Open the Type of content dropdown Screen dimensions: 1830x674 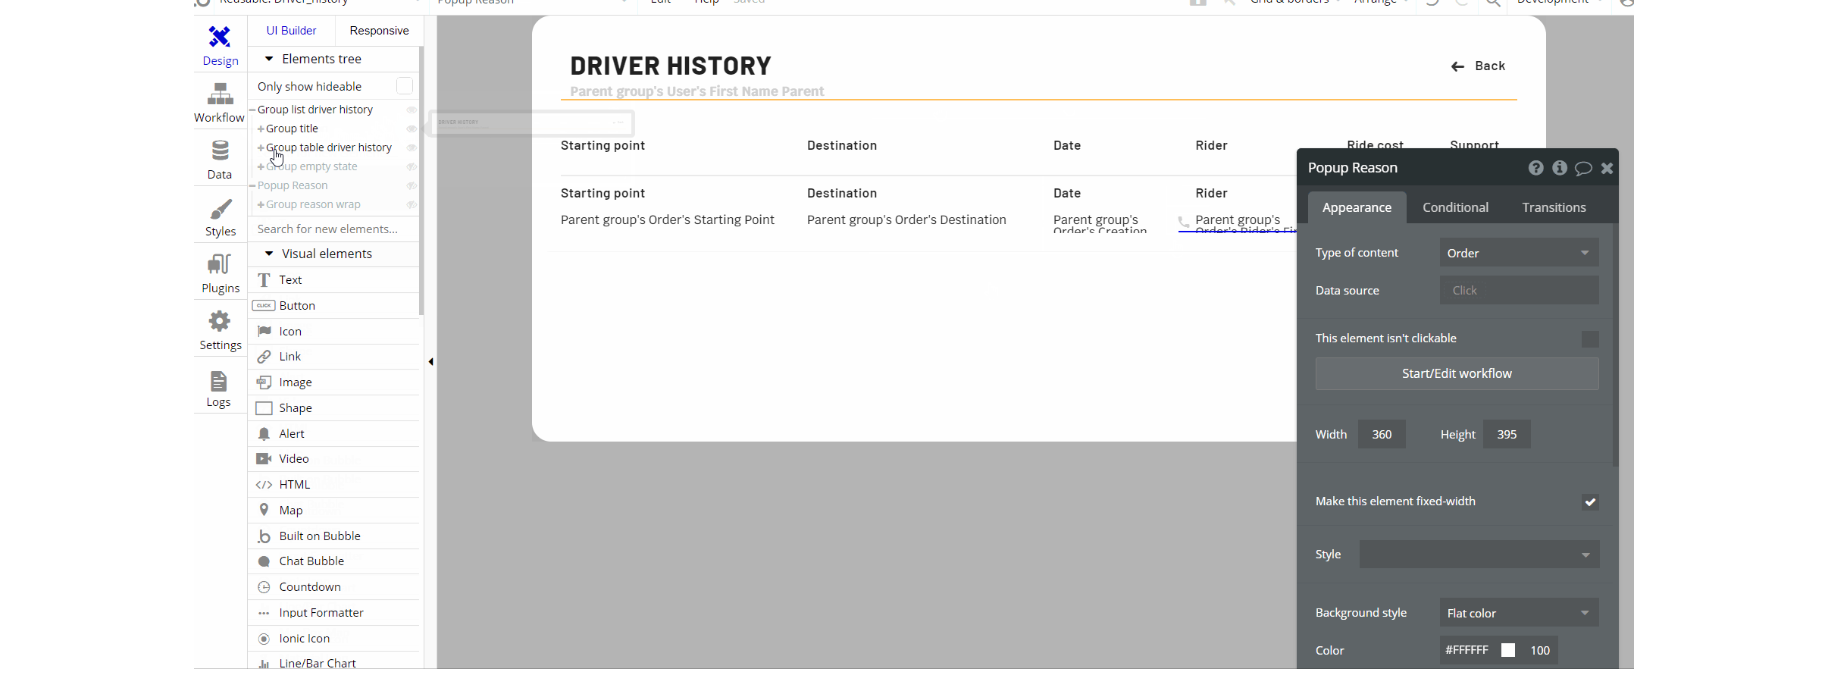(x=1519, y=253)
